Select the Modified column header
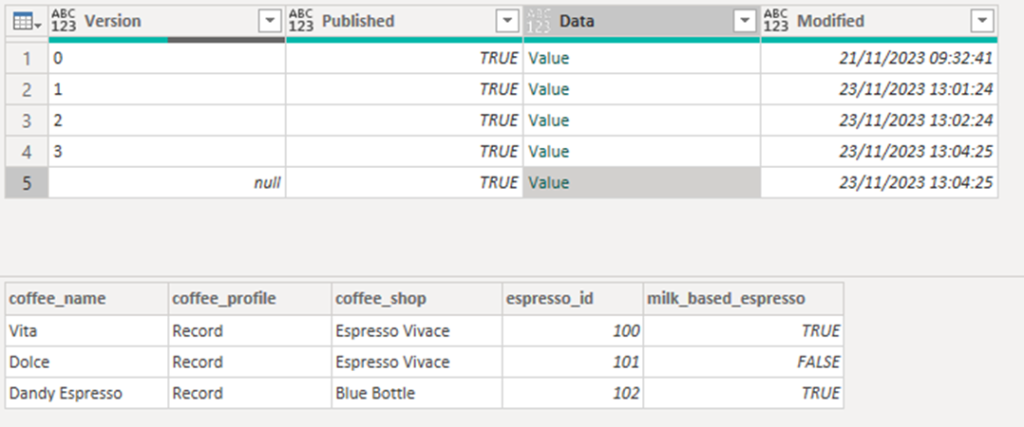 pyautogui.click(x=879, y=22)
